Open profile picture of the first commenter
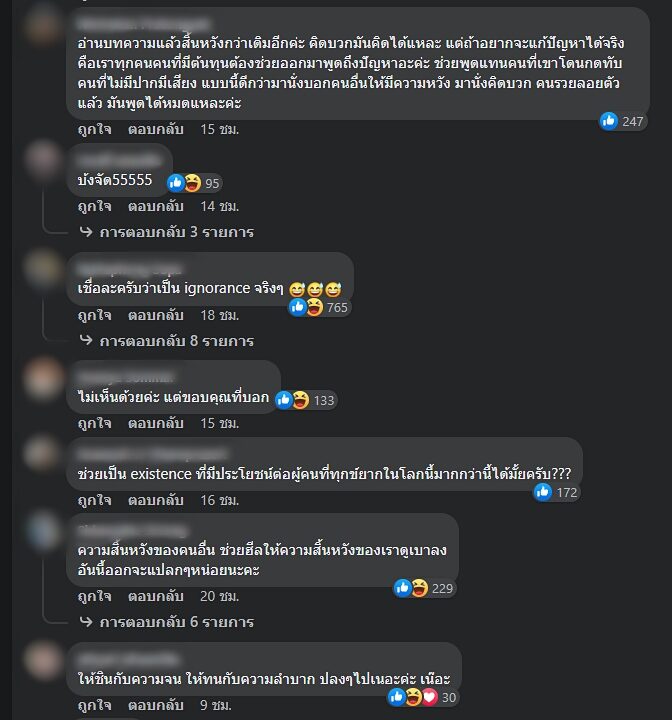The width and height of the screenshot is (672, 720). [43, 25]
